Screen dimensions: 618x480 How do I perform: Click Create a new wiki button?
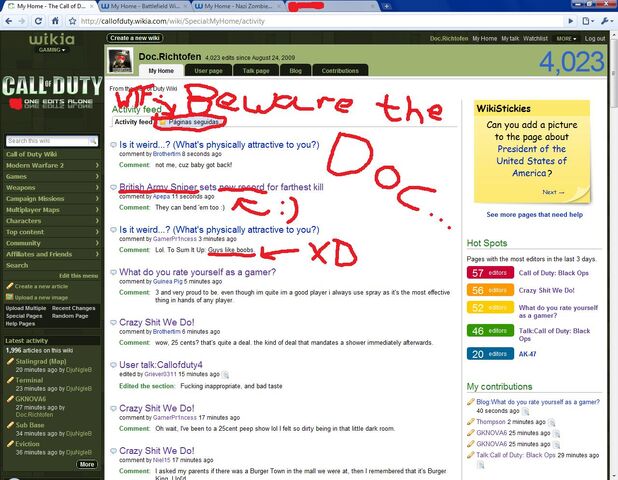135,38
